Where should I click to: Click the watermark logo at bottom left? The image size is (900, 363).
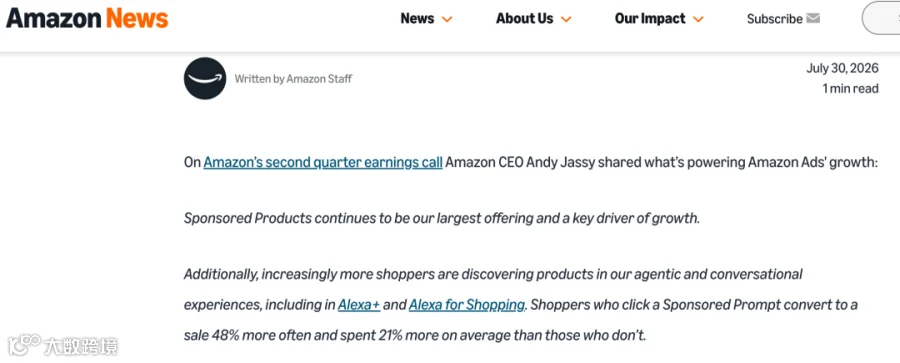[x=63, y=346]
